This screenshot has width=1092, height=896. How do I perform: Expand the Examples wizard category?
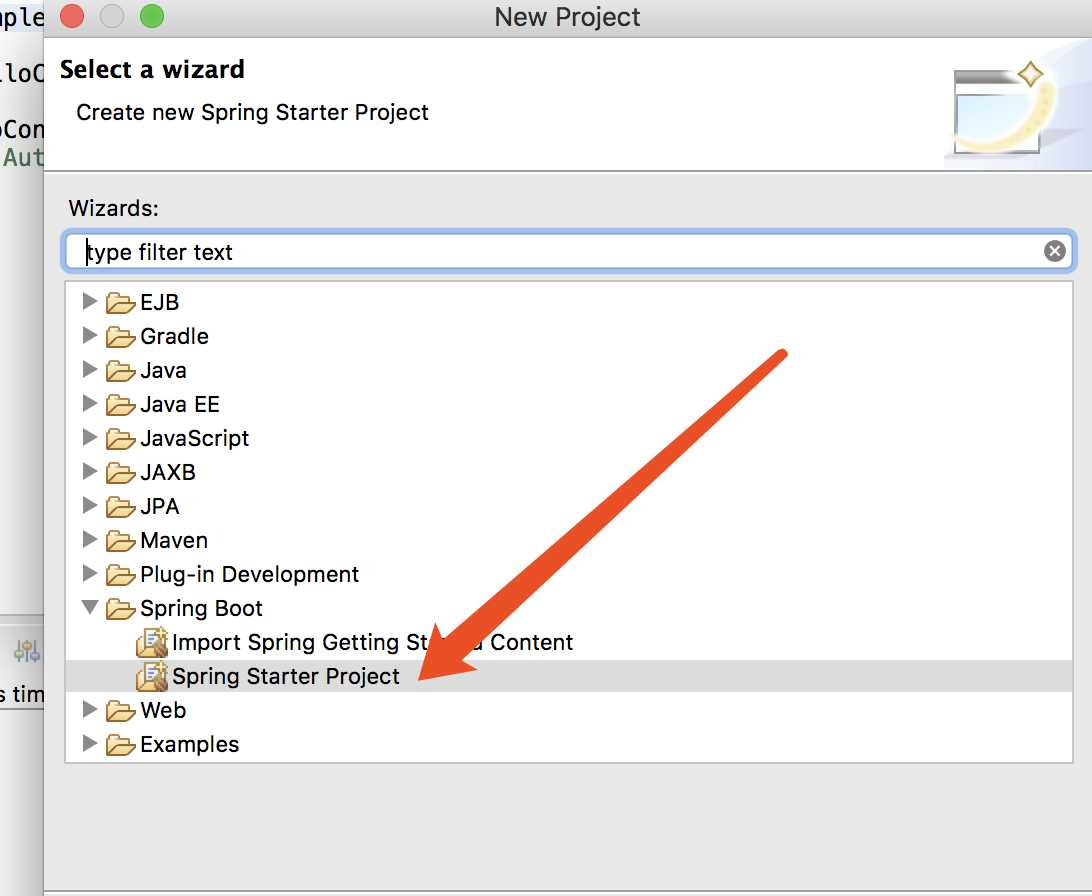click(x=90, y=743)
